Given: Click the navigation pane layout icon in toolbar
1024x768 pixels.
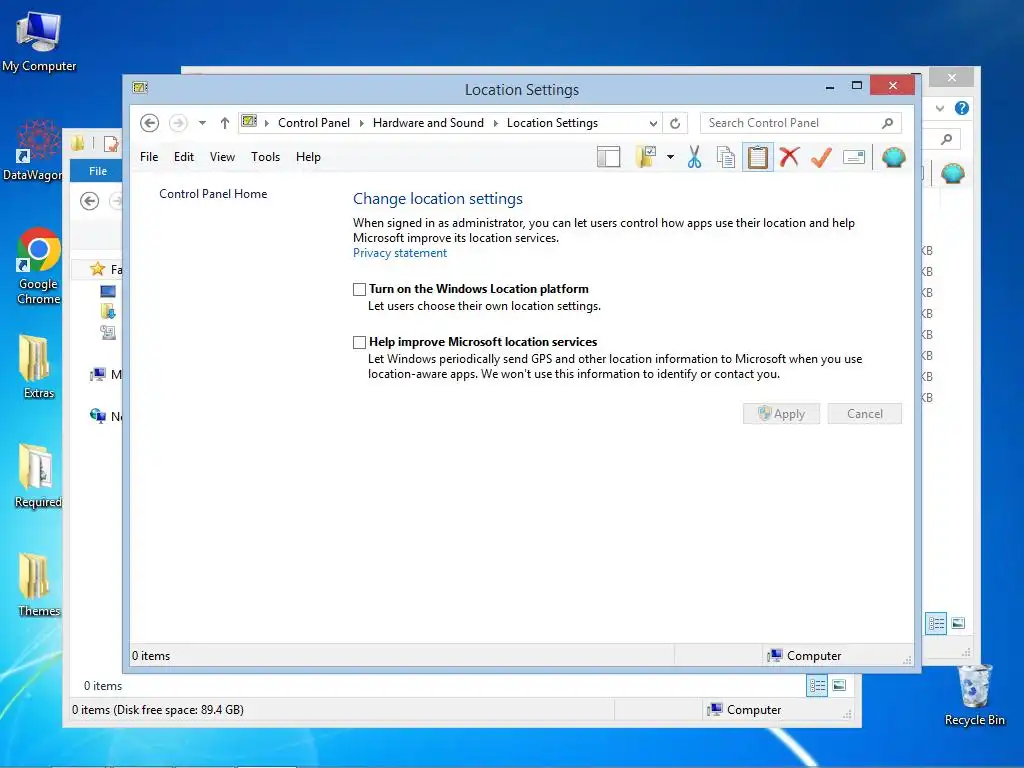Looking at the screenshot, I should tap(608, 157).
